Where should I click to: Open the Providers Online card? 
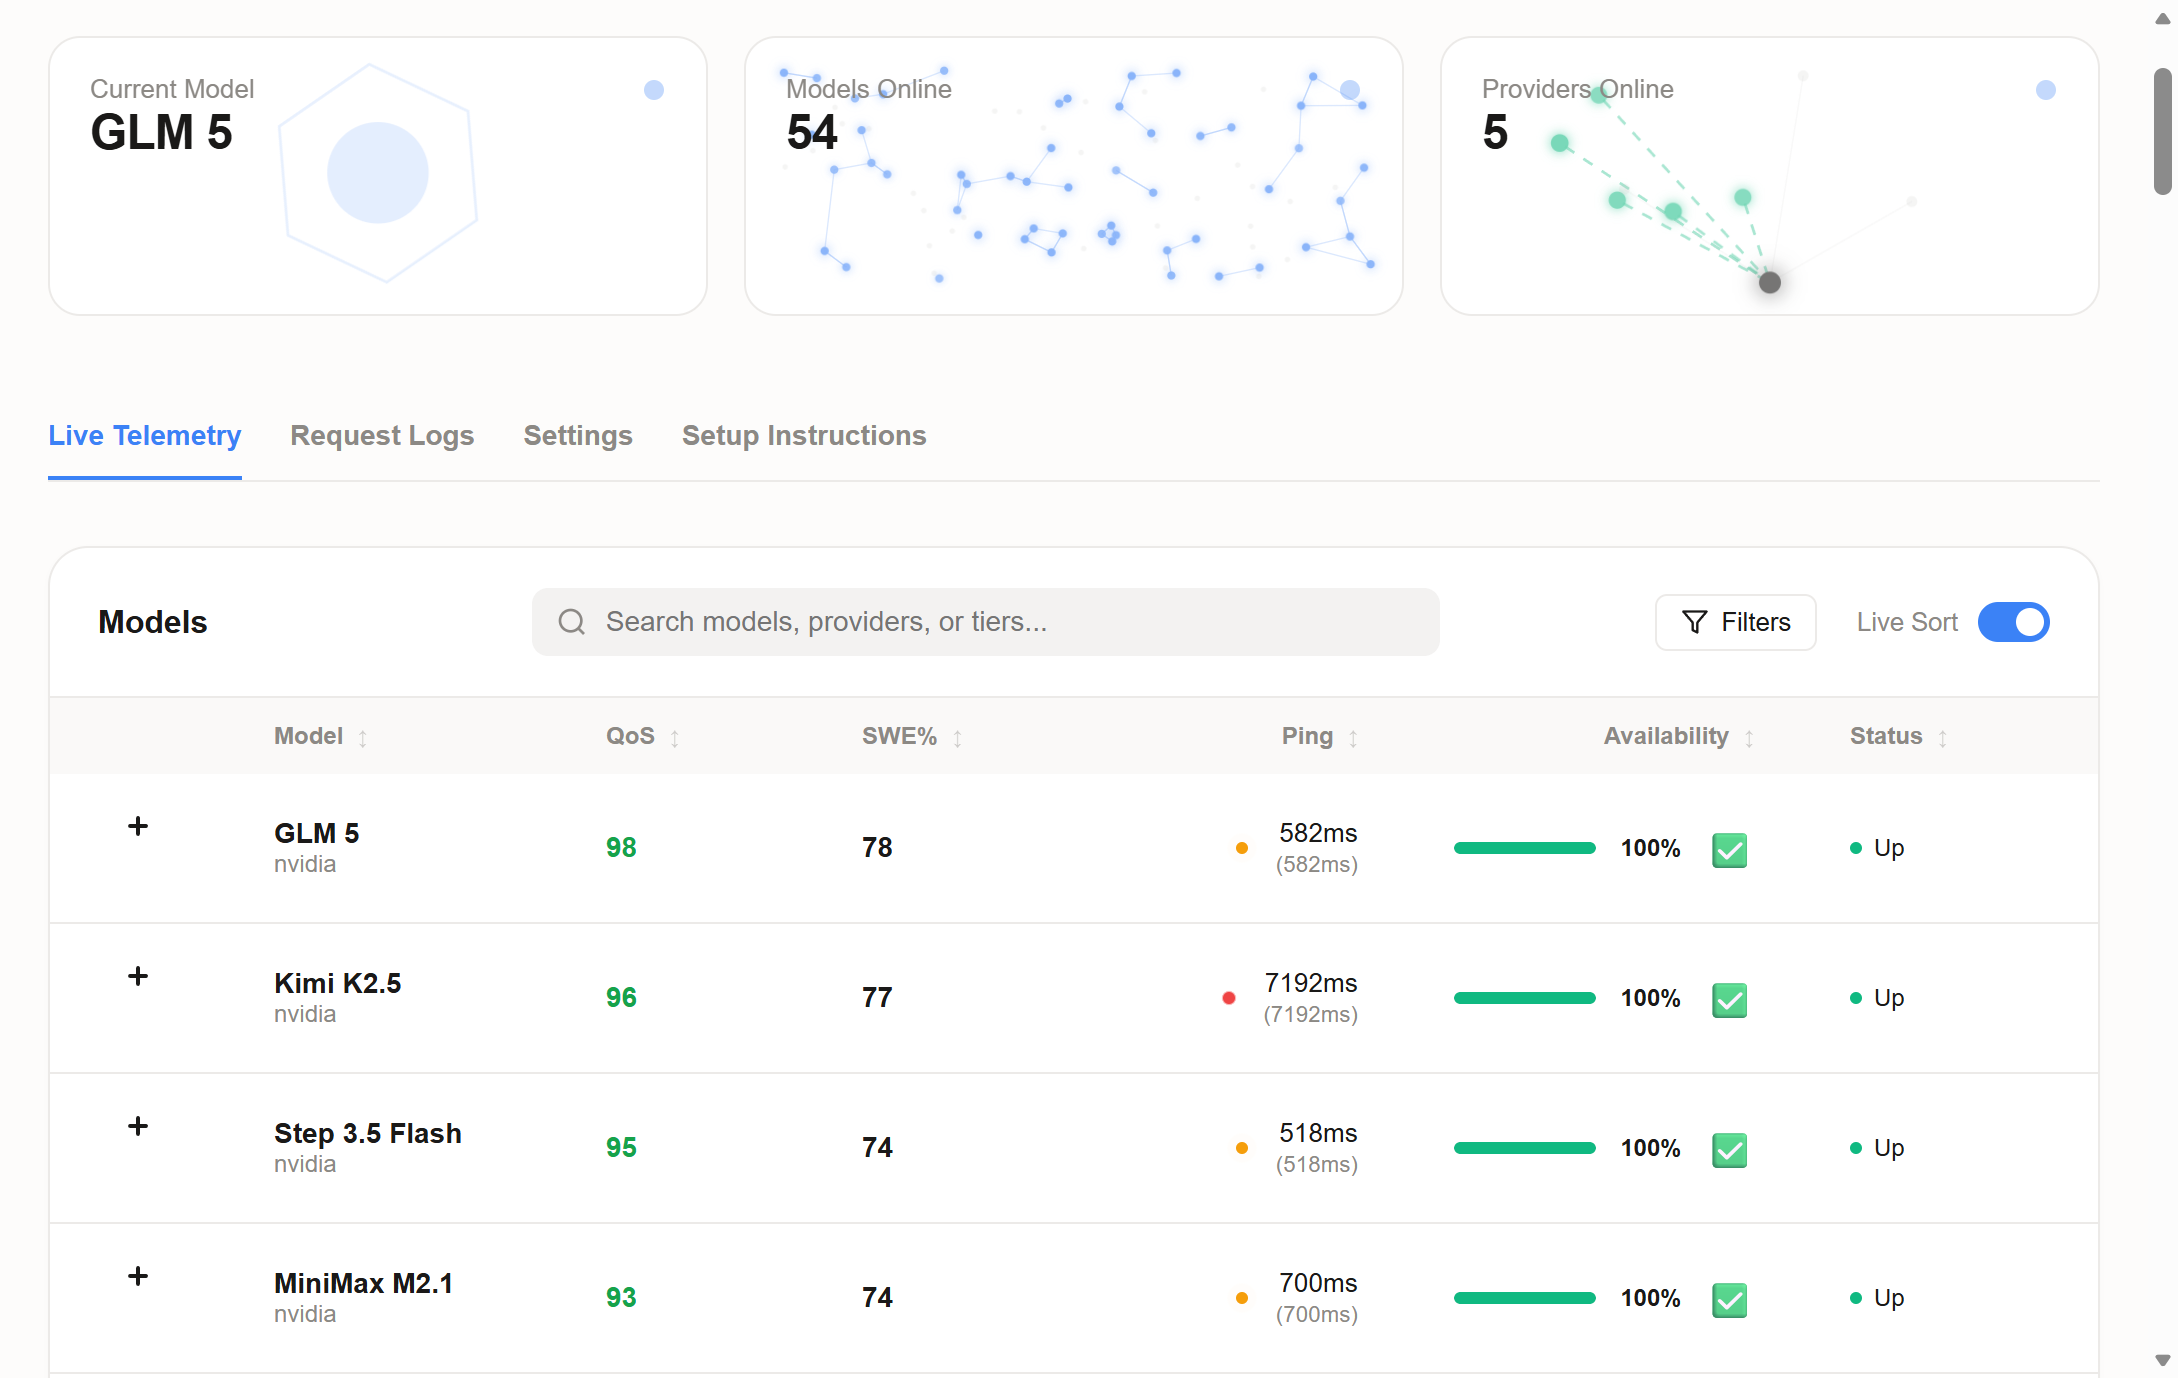[1770, 176]
